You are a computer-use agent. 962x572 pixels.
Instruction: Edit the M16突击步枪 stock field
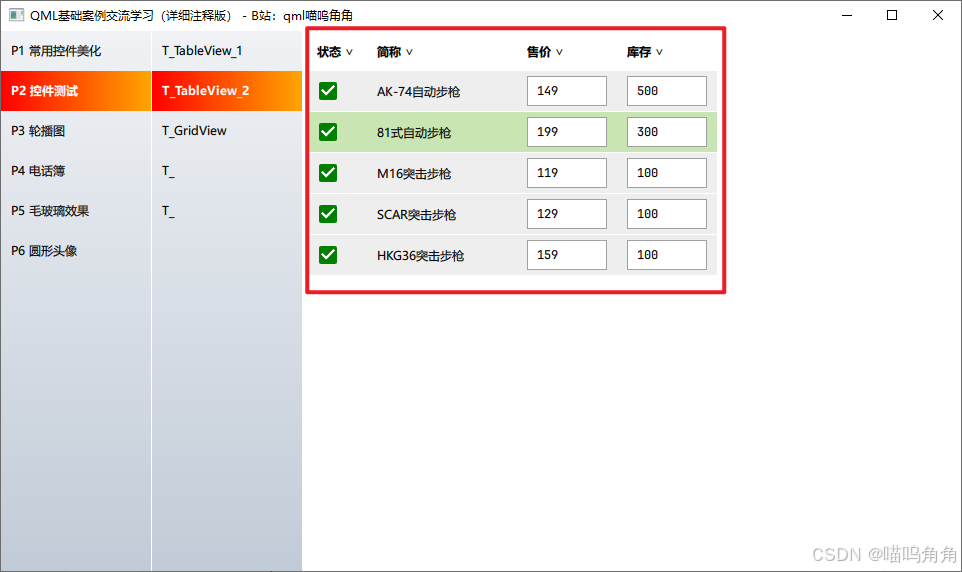[667, 173]
